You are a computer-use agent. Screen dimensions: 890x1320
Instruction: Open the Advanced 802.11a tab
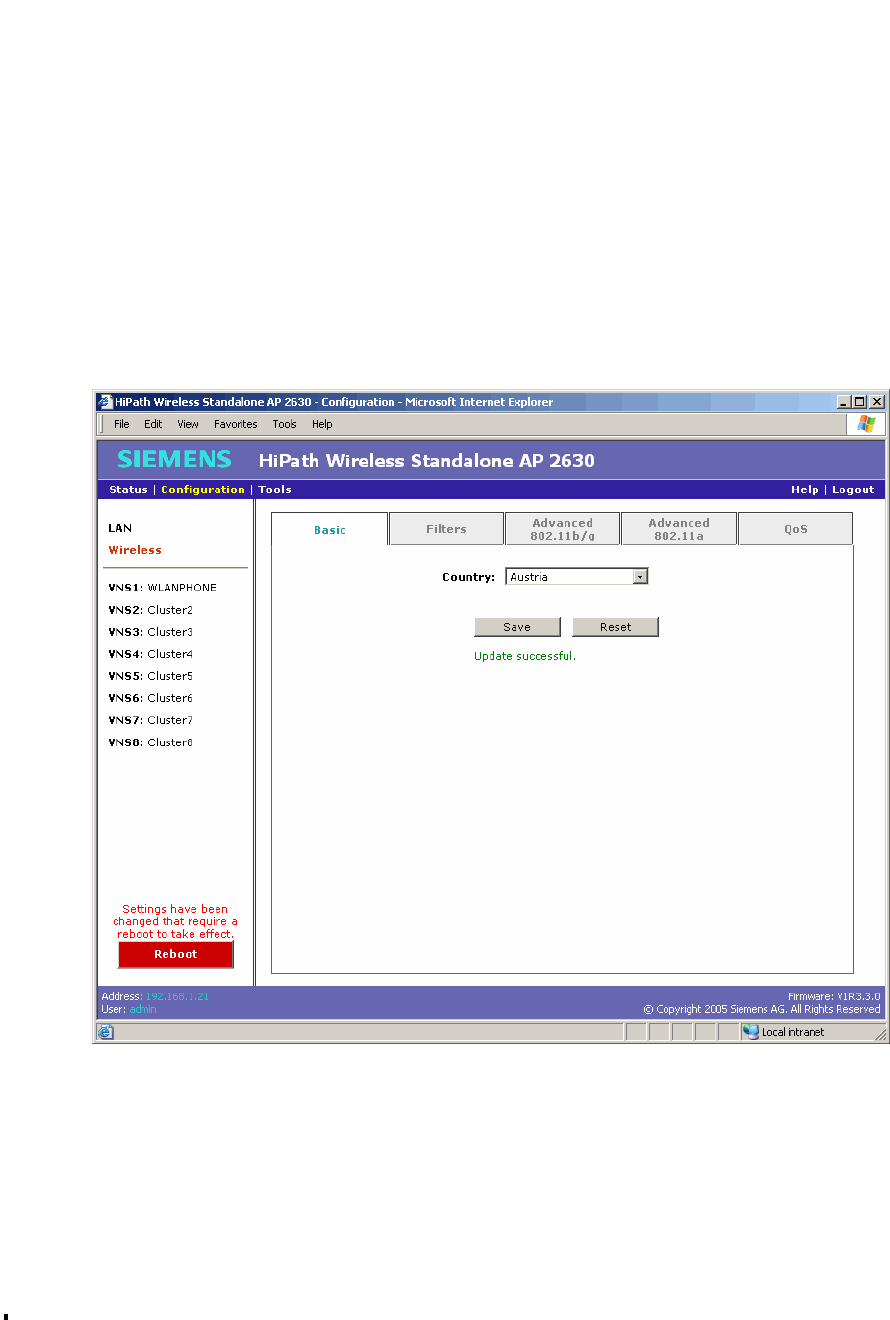(678, 529)
